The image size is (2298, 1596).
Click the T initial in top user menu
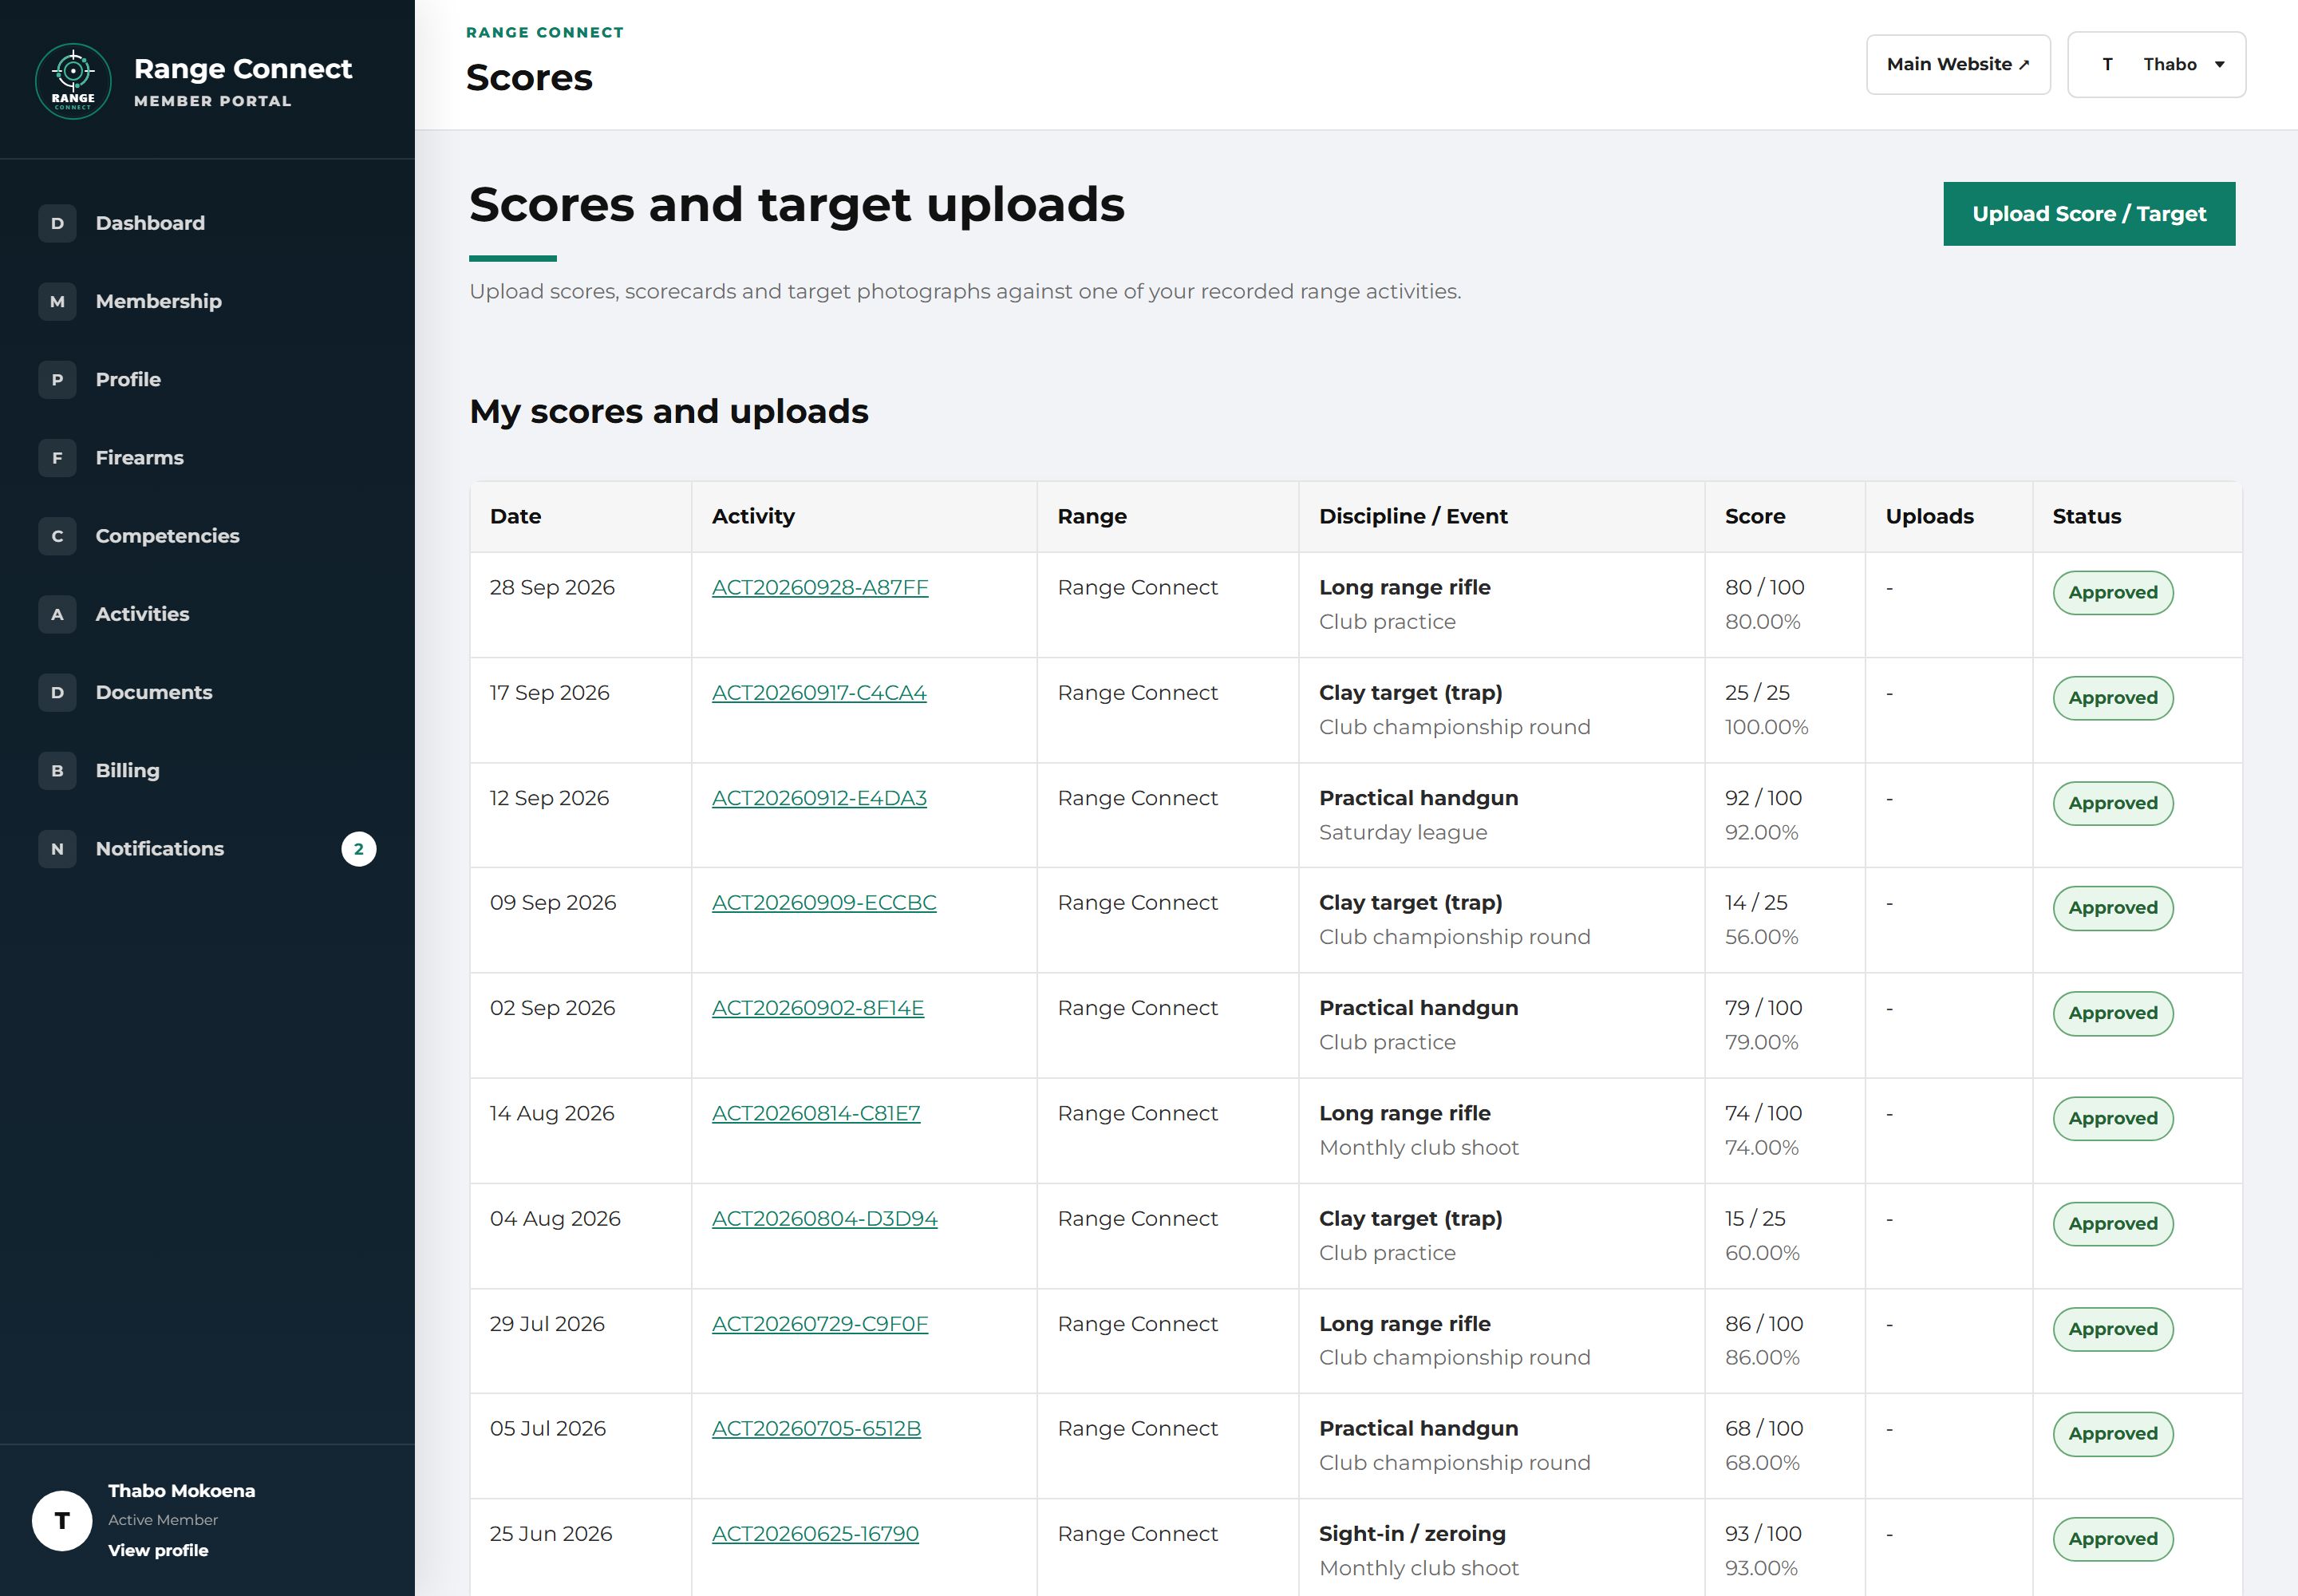point(2107,64)
